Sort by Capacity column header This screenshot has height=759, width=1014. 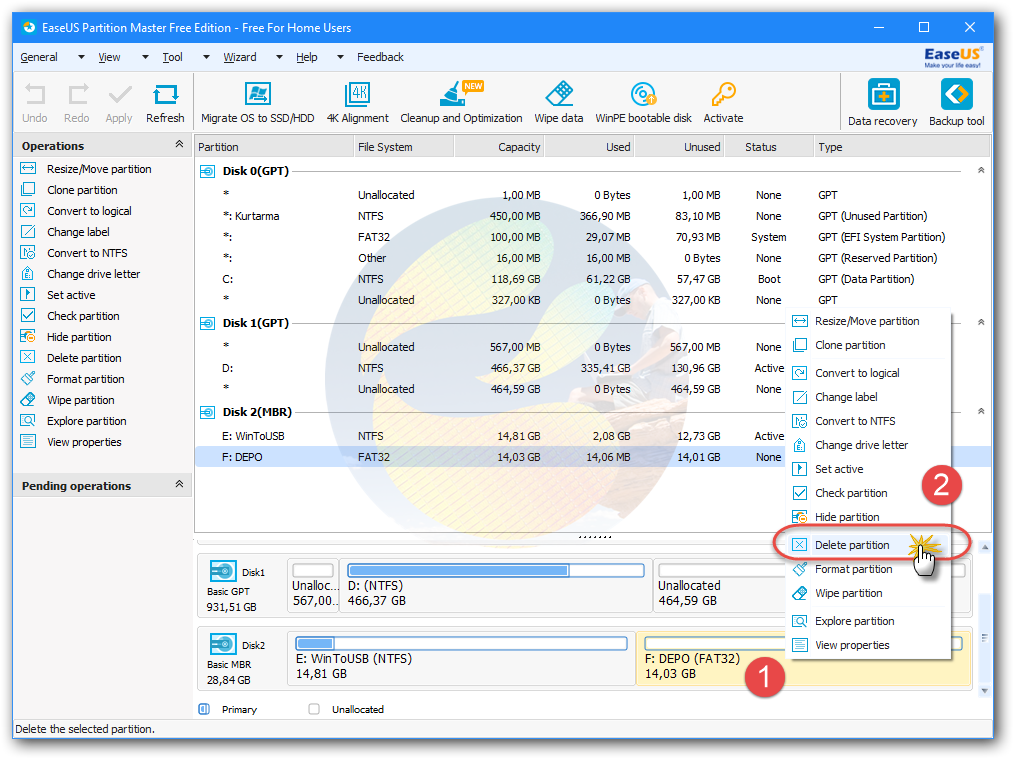point(500,147)
